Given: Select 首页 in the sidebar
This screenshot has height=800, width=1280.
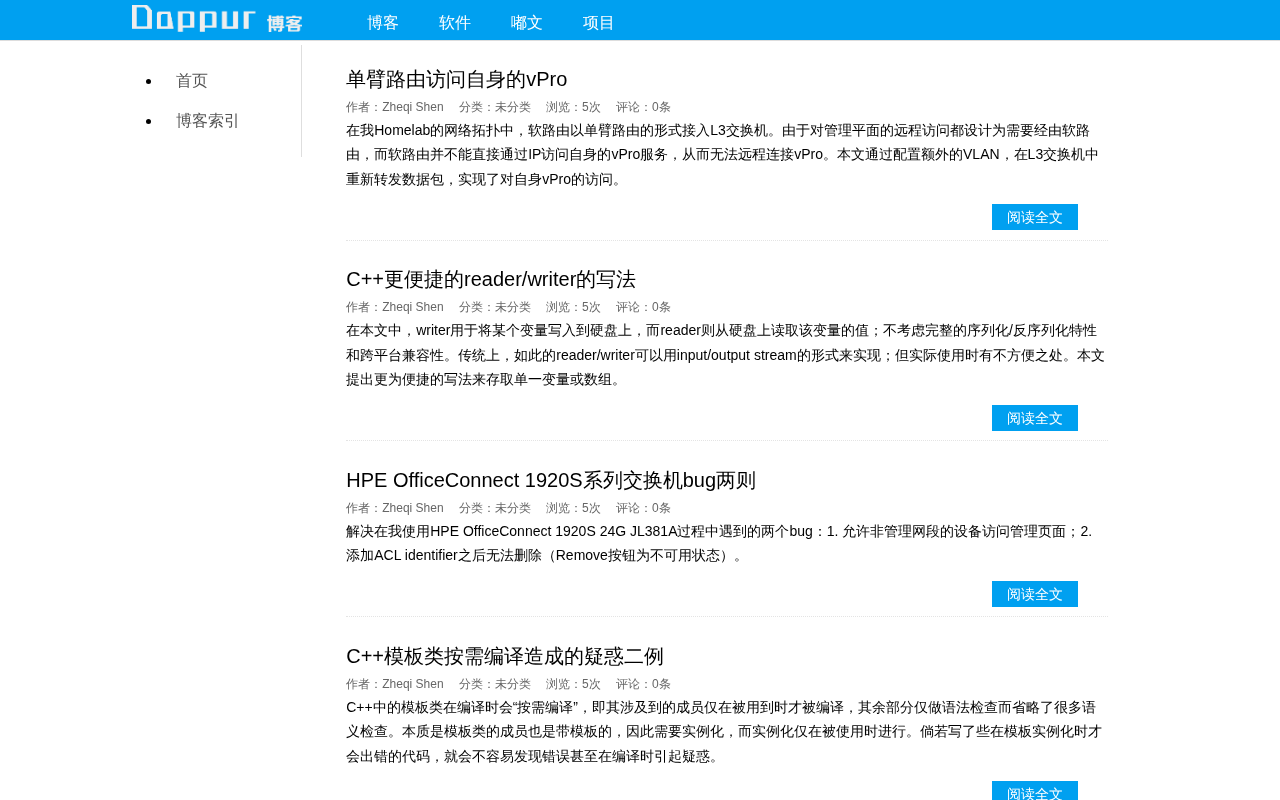Looking at the screenshot, I should 192,81.
